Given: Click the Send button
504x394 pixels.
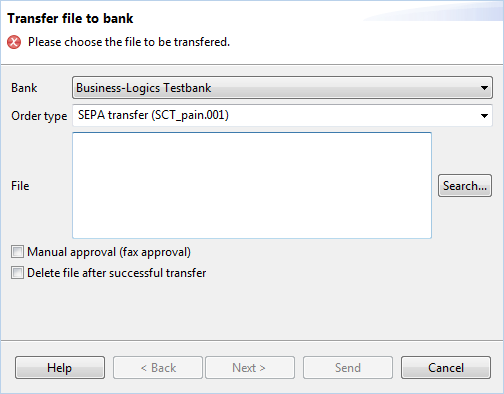Looking at the screenshot, I should (348, 368).
